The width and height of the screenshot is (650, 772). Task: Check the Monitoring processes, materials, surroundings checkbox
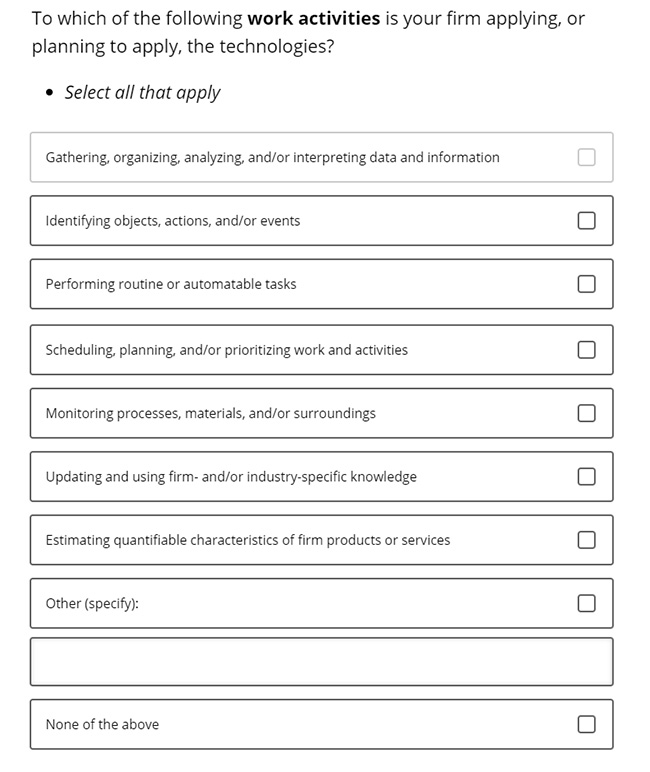[x=586, y=413]
